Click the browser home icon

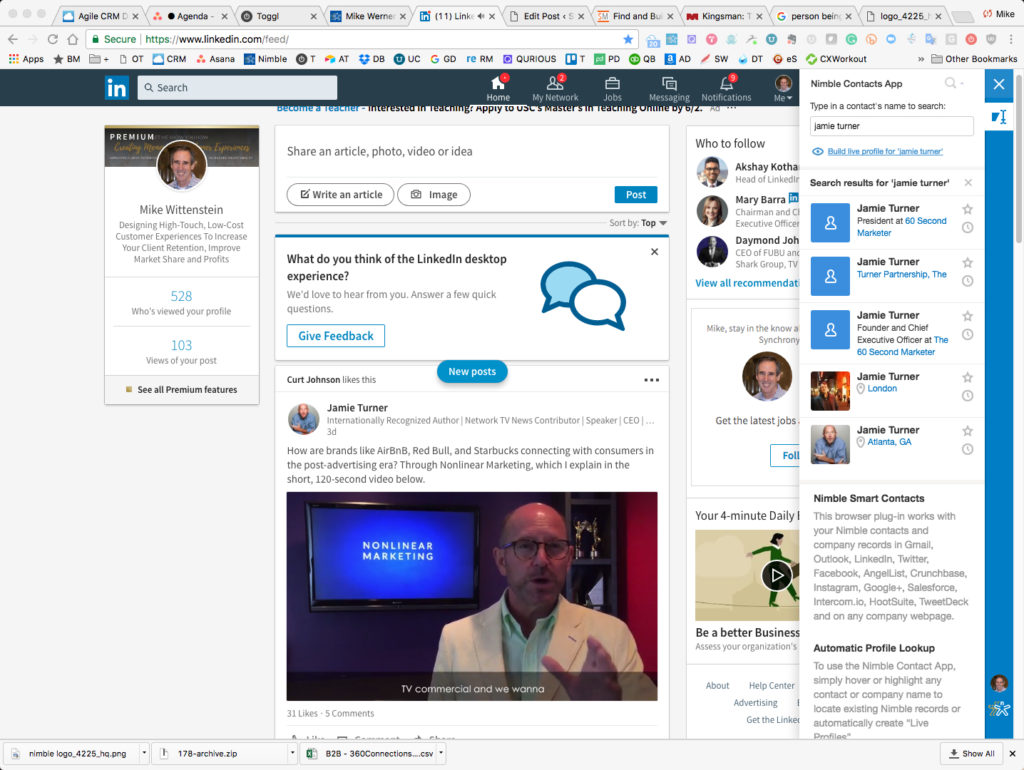(x=72, y=39)
